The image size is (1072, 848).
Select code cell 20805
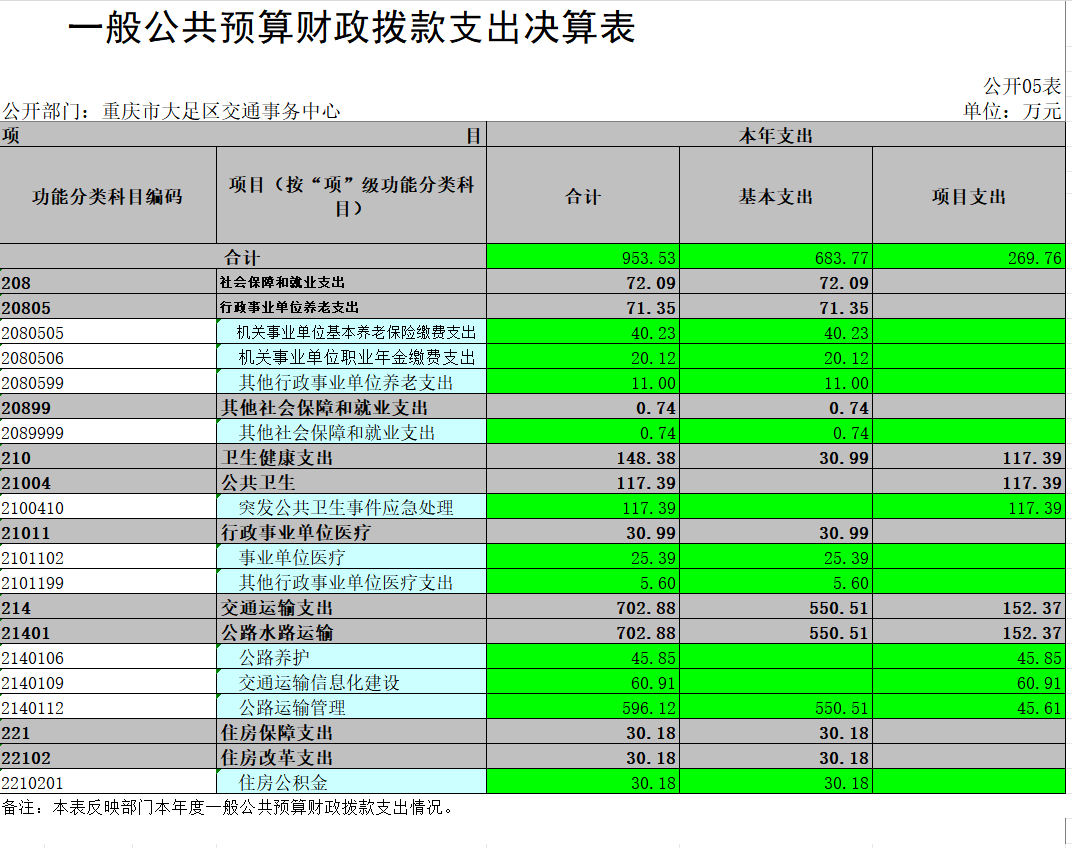point(108,308)
